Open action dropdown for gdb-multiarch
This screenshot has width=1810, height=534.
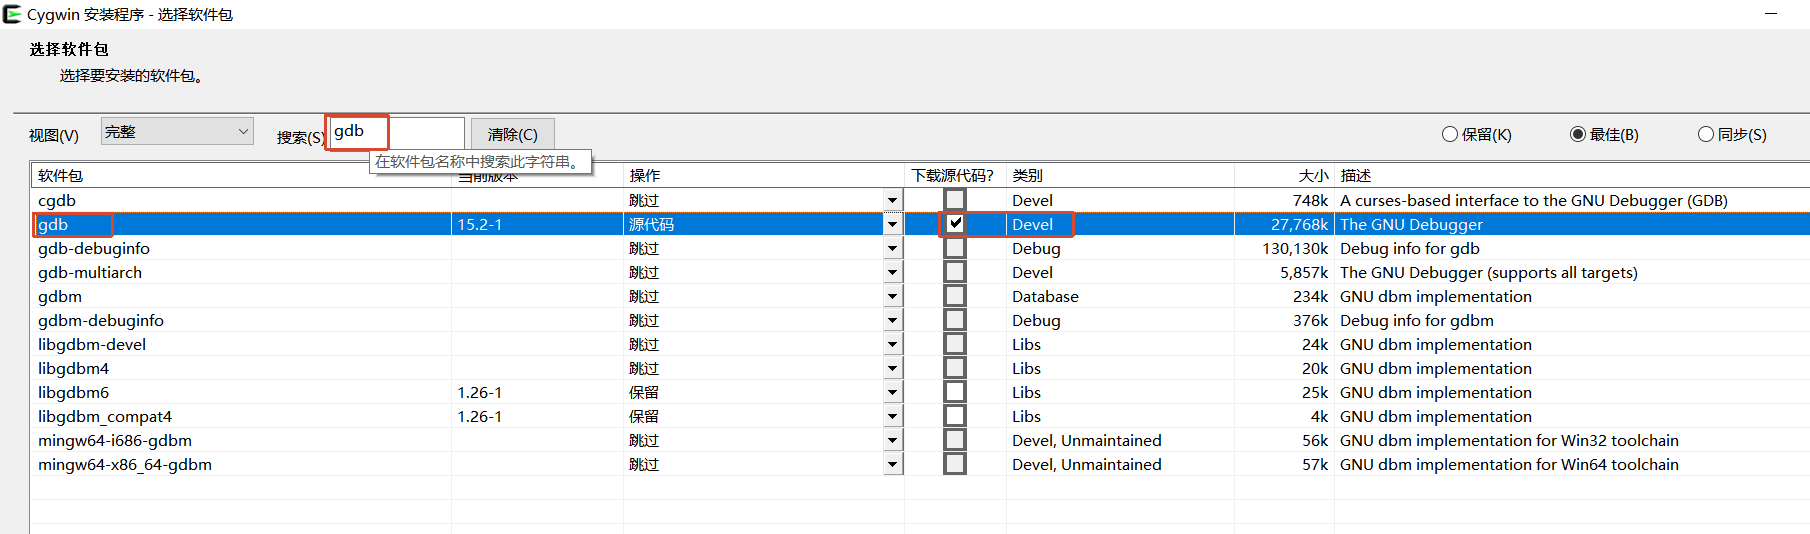point(892,272)
